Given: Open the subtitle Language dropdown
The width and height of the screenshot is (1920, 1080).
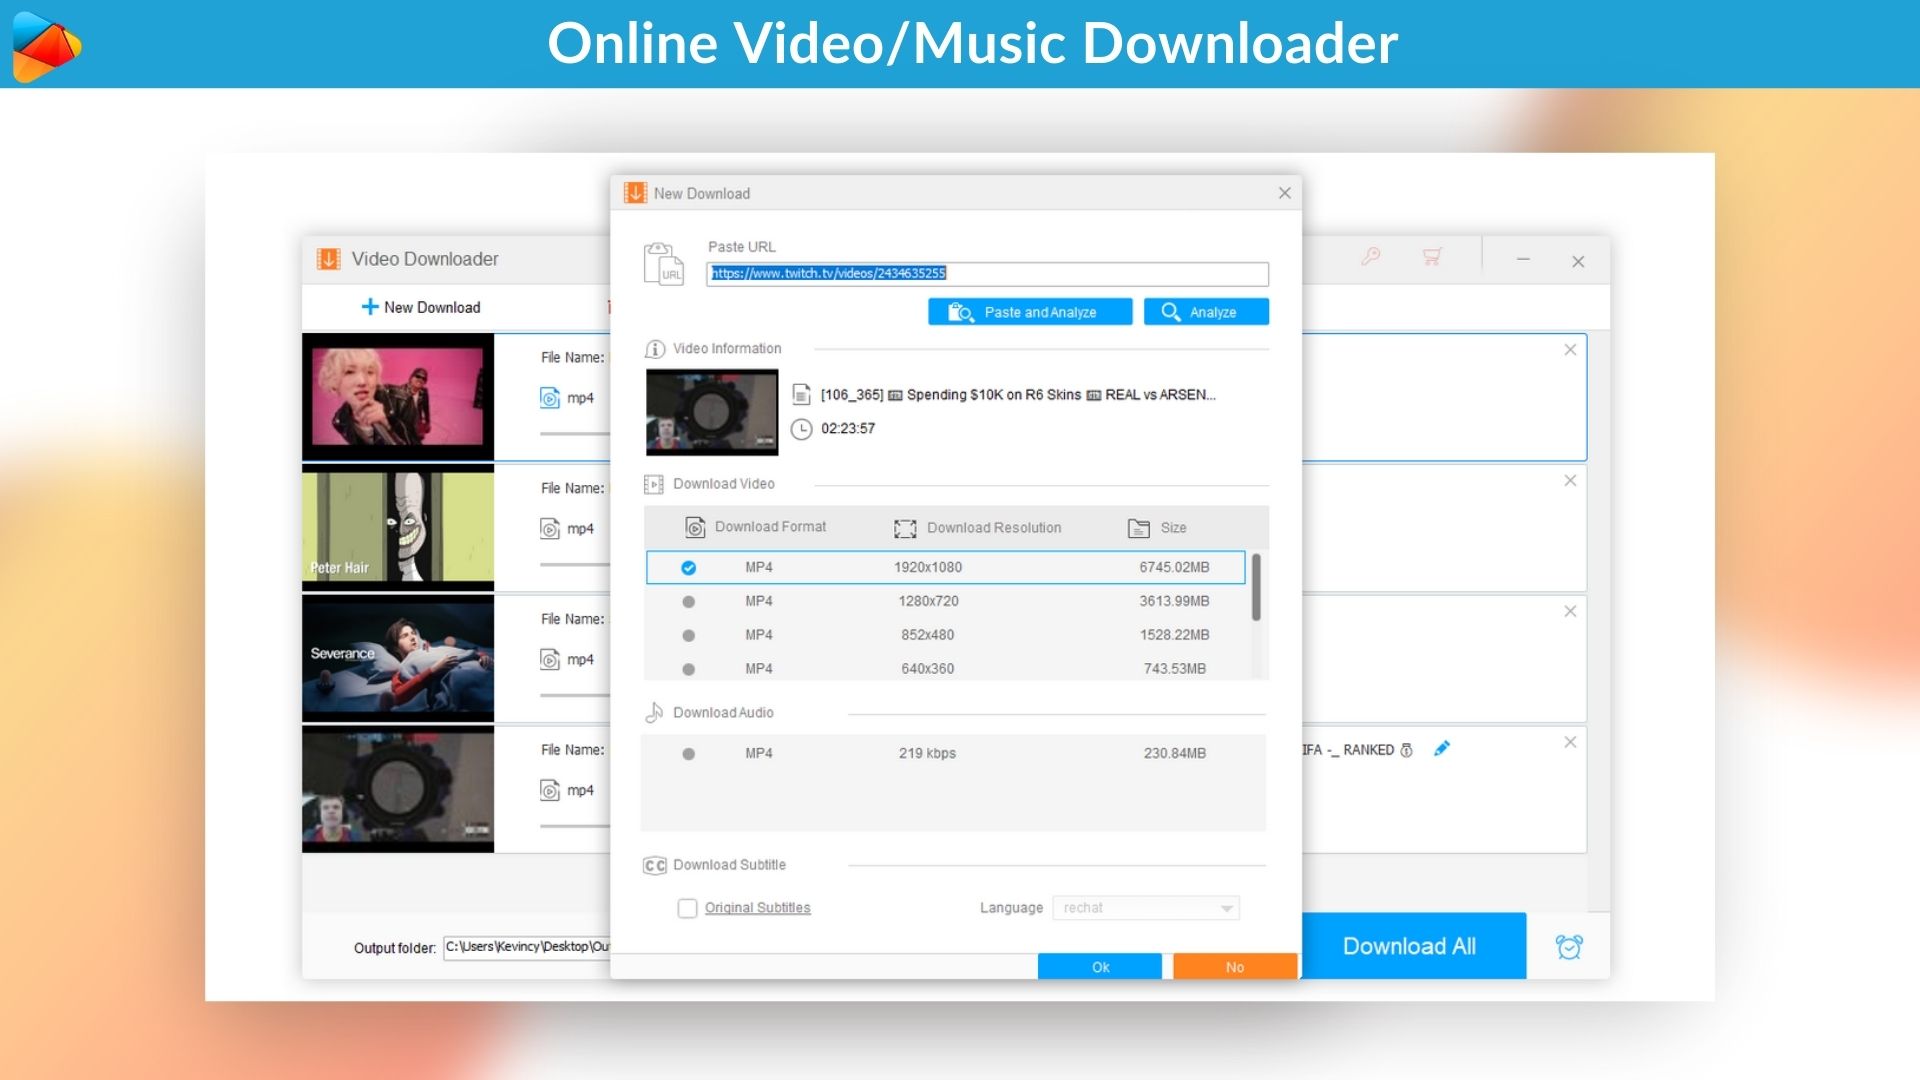Looking at the screenshot, I should pos(1145,908).
